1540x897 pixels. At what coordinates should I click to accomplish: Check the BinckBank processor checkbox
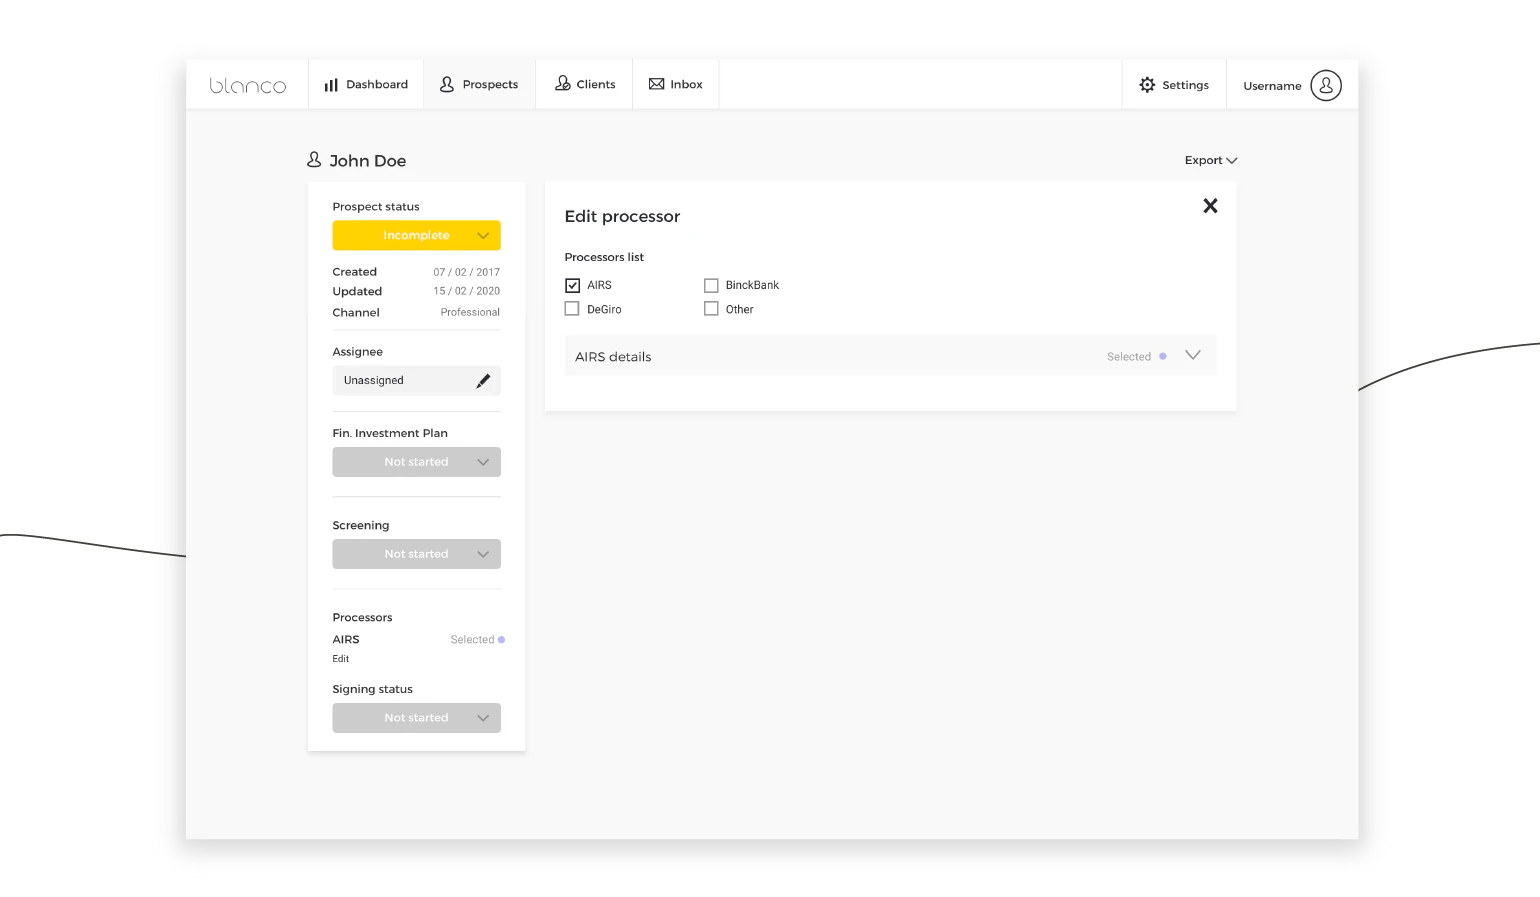(711, 285)
